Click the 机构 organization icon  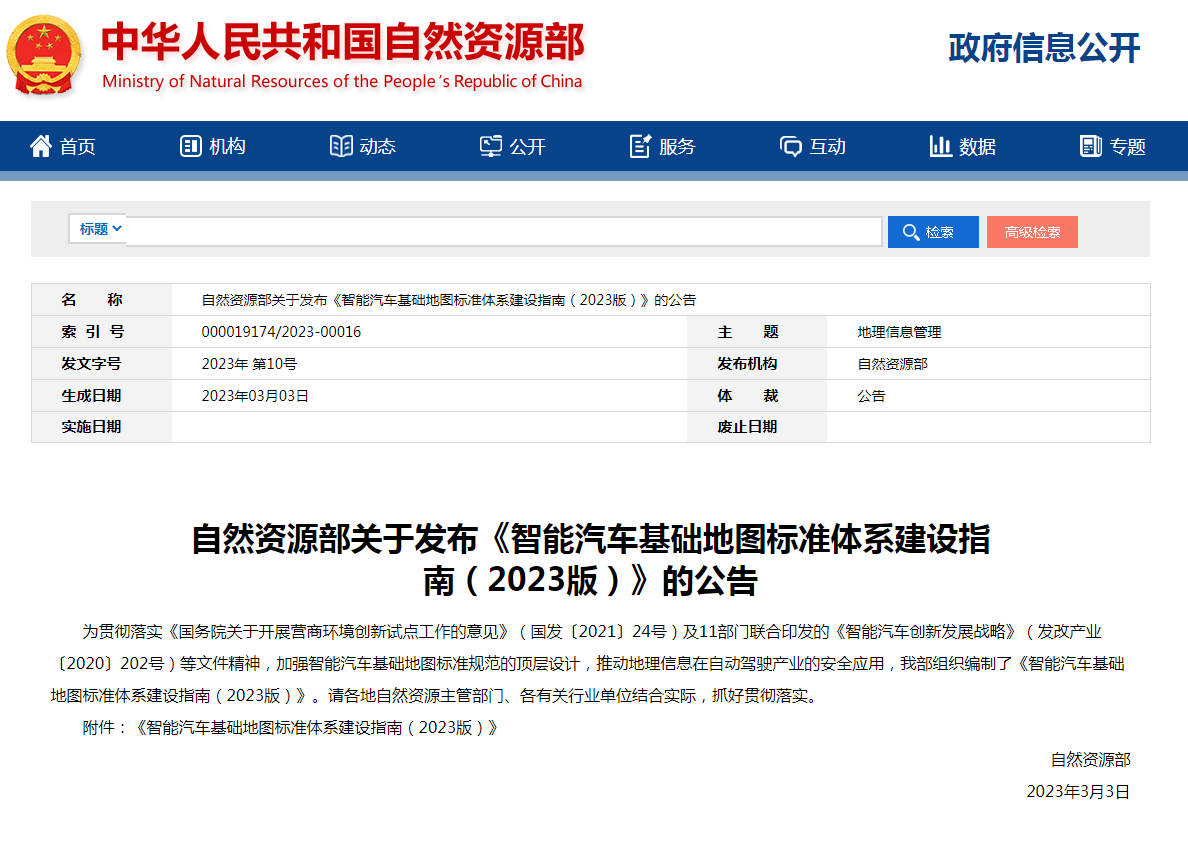[190, 146]
